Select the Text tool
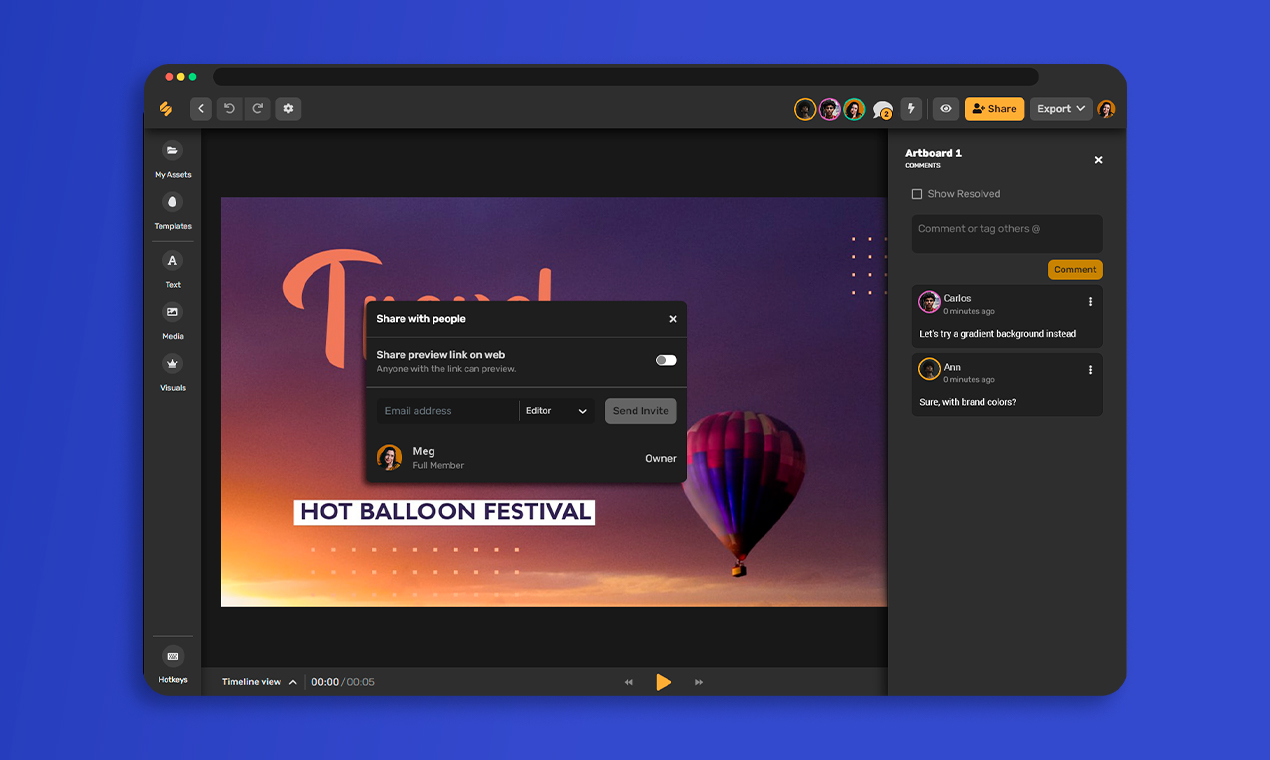The width and height of the screenshot is (1270, 760). 172,261
